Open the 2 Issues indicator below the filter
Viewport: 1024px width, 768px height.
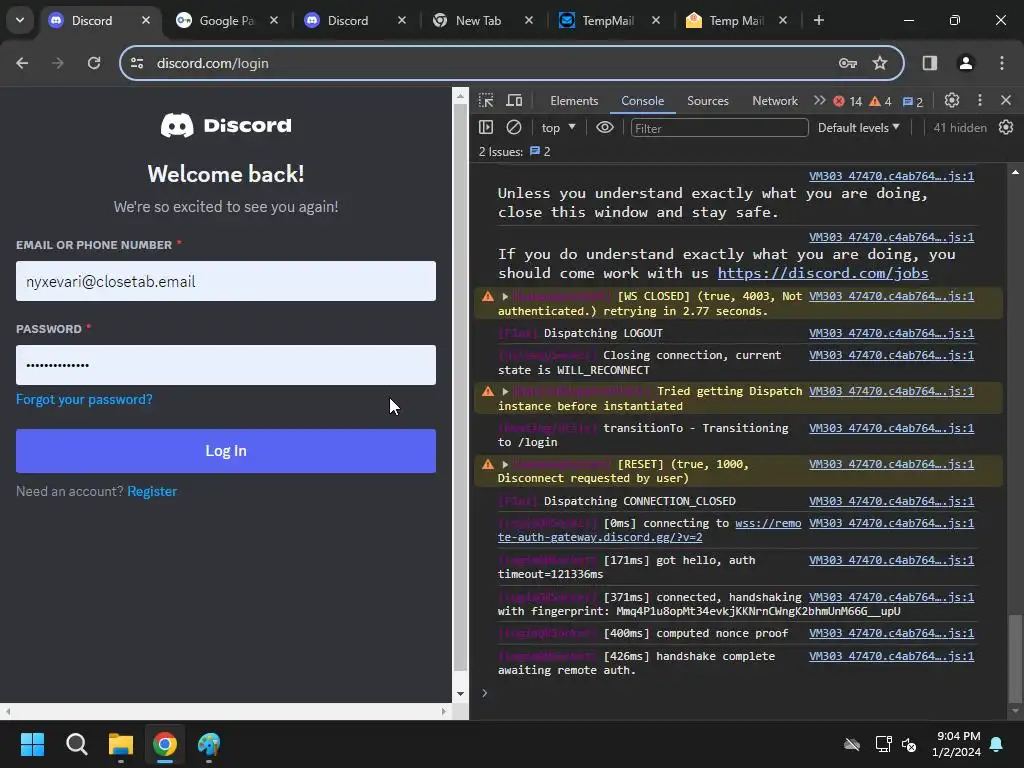[515, 152]
